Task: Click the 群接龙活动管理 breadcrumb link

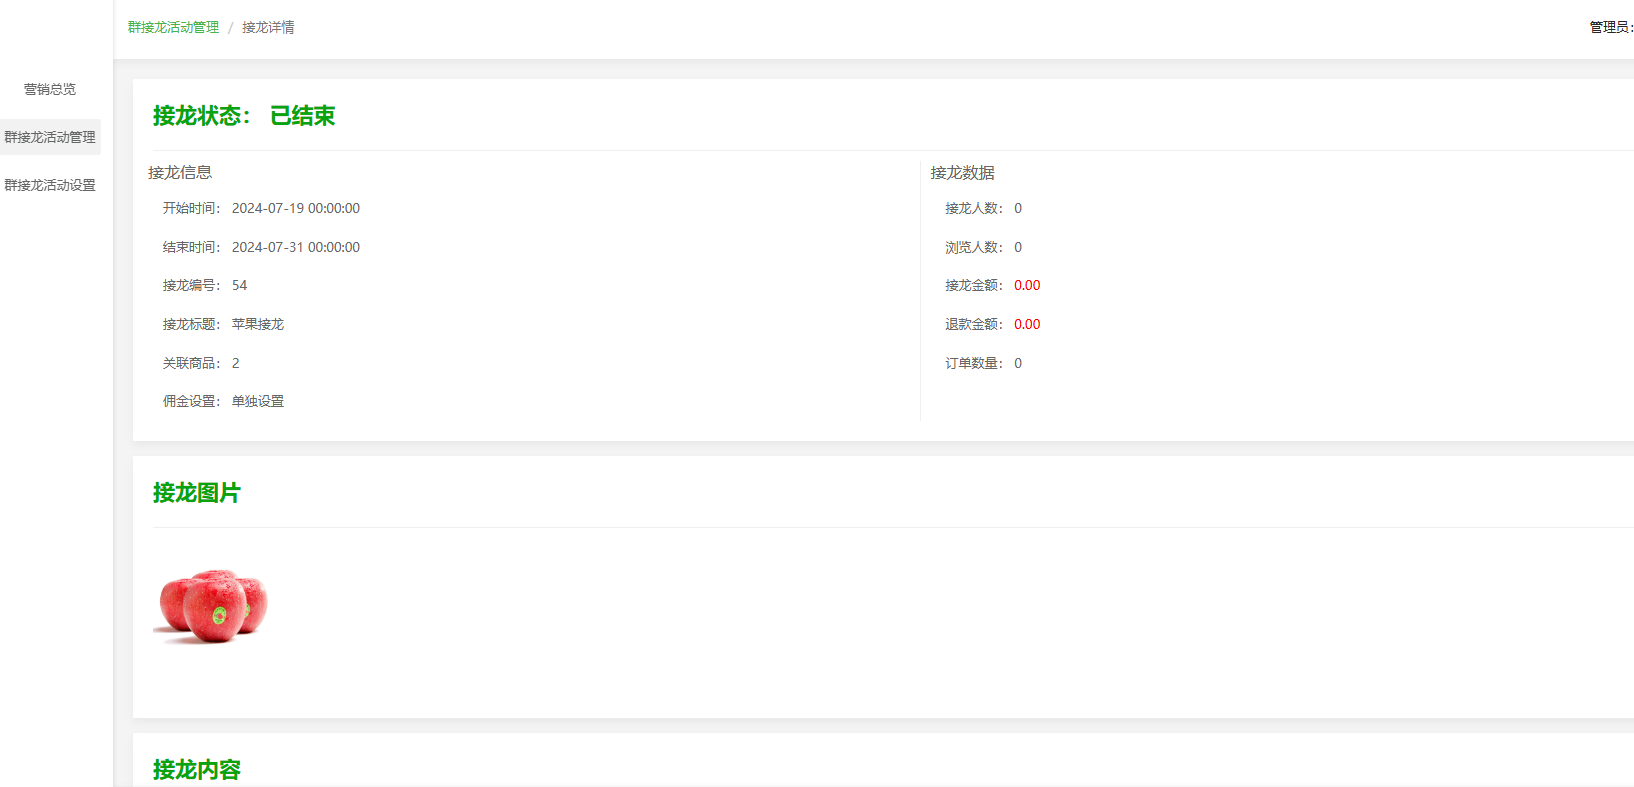Action: tap(173, 27)
